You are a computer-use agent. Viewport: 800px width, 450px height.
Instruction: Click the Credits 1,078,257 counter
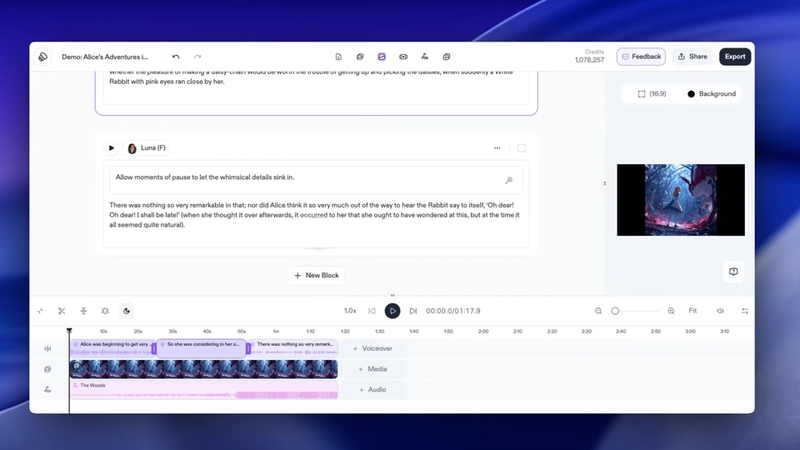tap(589, 56)
